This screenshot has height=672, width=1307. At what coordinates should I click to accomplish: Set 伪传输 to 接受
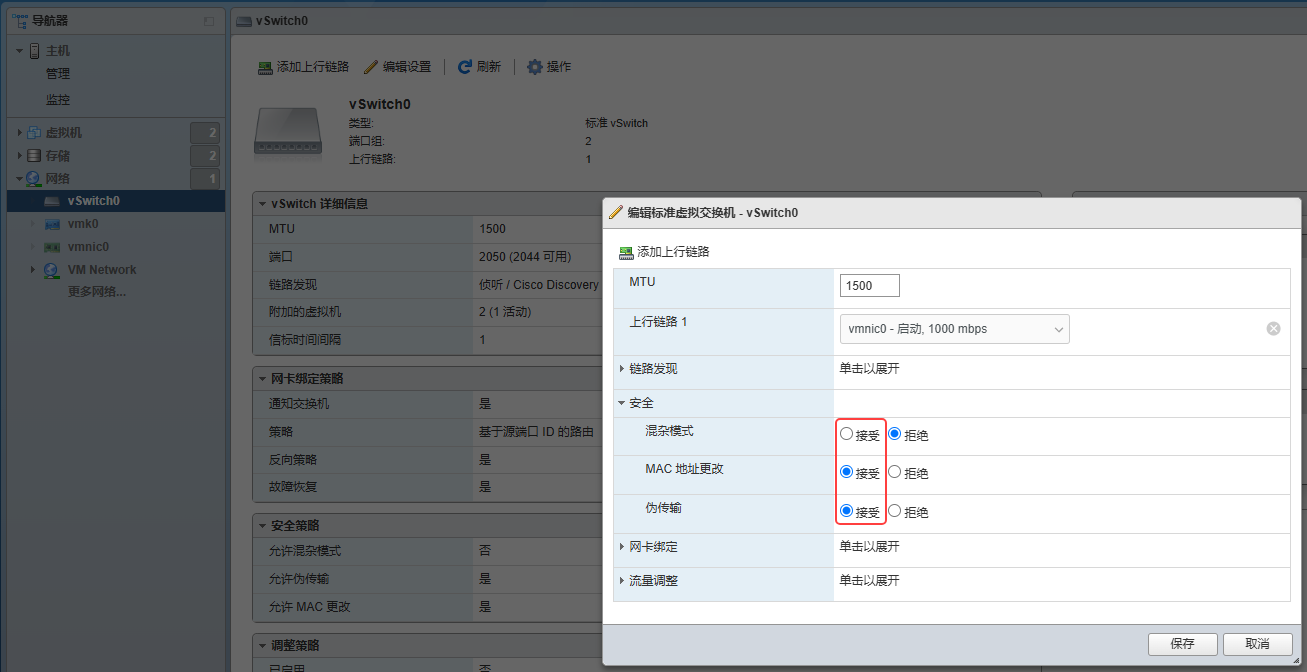click(x=847, y=511)
